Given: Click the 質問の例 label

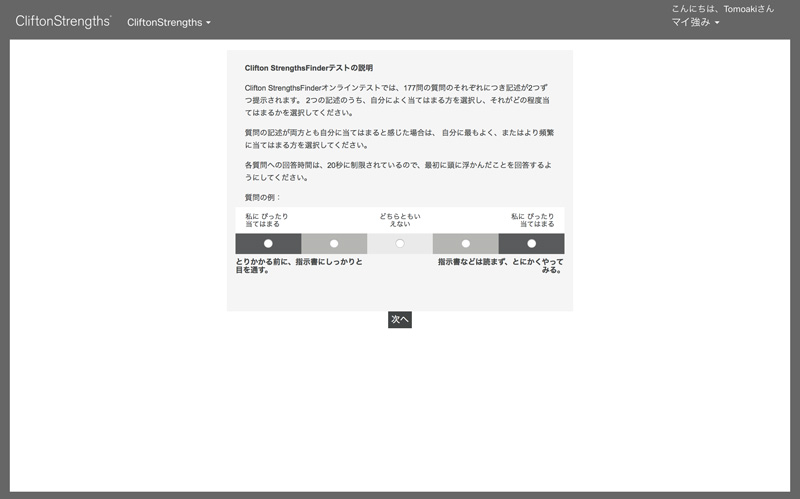Looking at the screenshot, I should 262,197.
